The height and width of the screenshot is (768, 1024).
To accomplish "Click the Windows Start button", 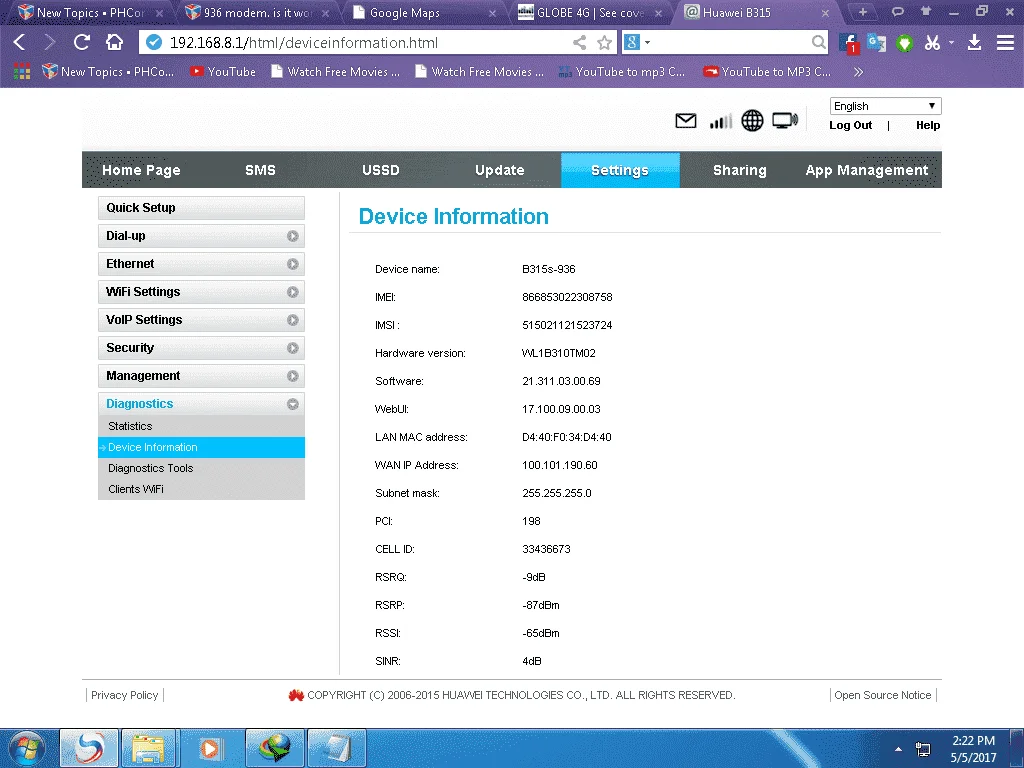I will pyautogui.click(x=27, y=748).
